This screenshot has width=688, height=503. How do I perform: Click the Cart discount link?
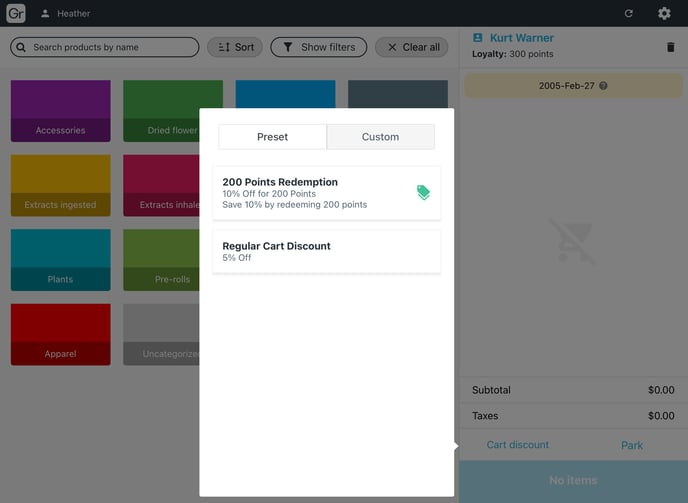coord(517,445)
